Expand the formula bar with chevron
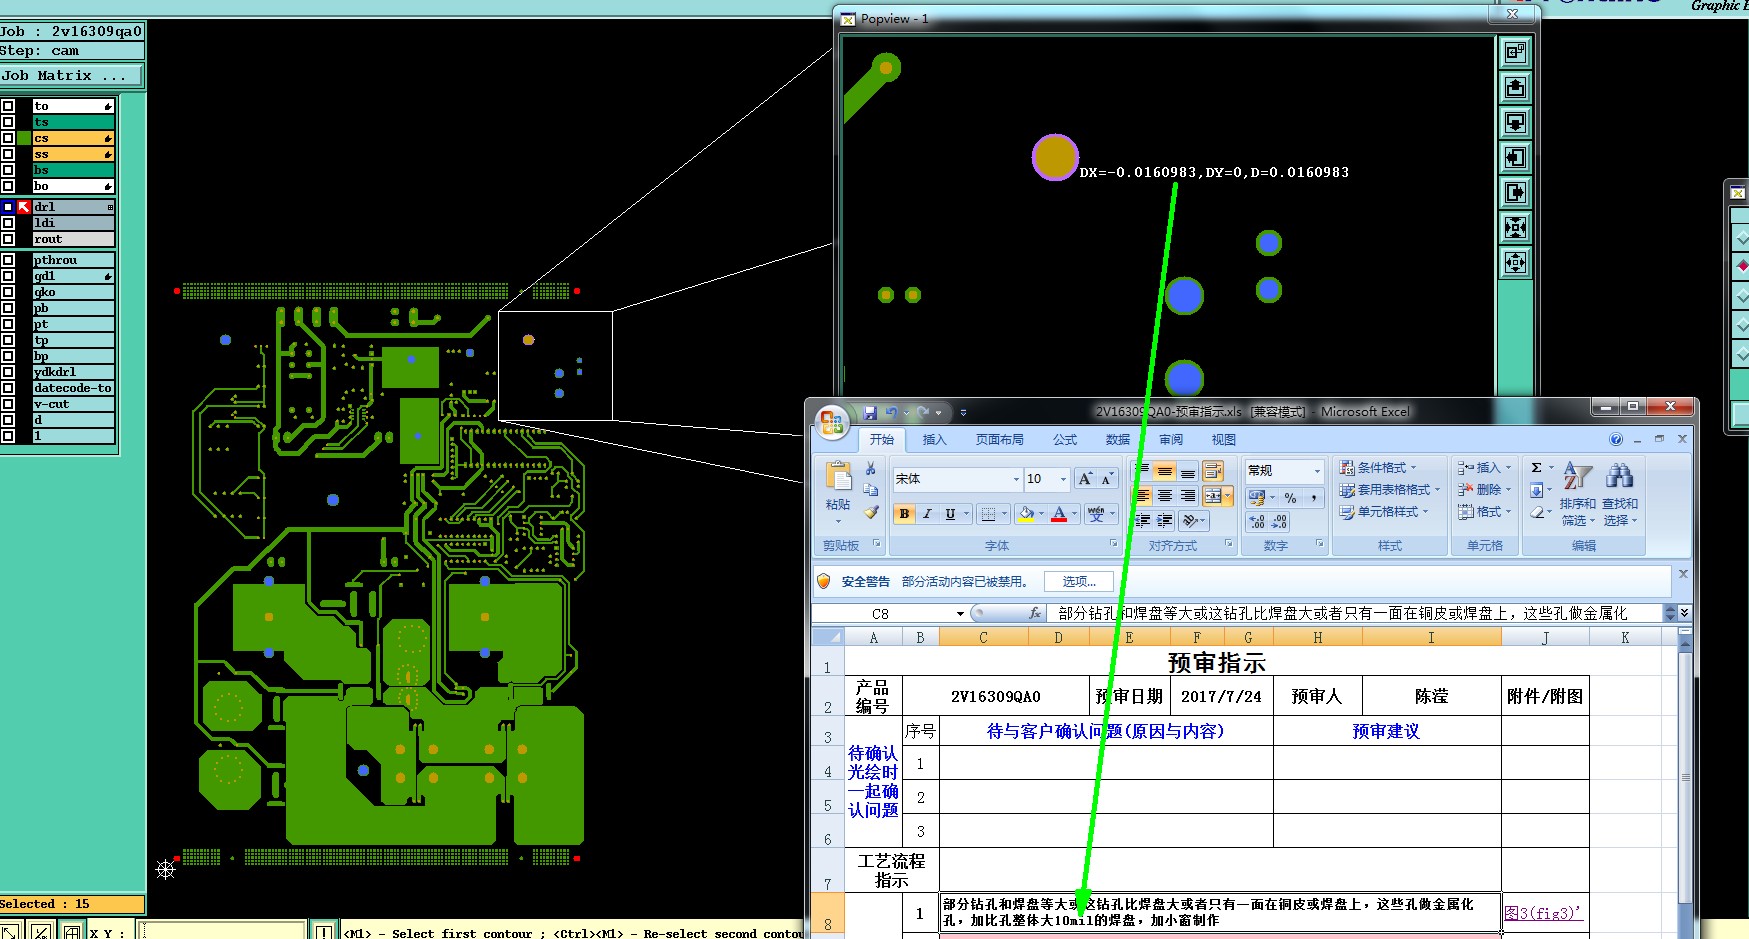This screenshot has height=939, width=1749. pyautogui.click(x=1684, y=613)
